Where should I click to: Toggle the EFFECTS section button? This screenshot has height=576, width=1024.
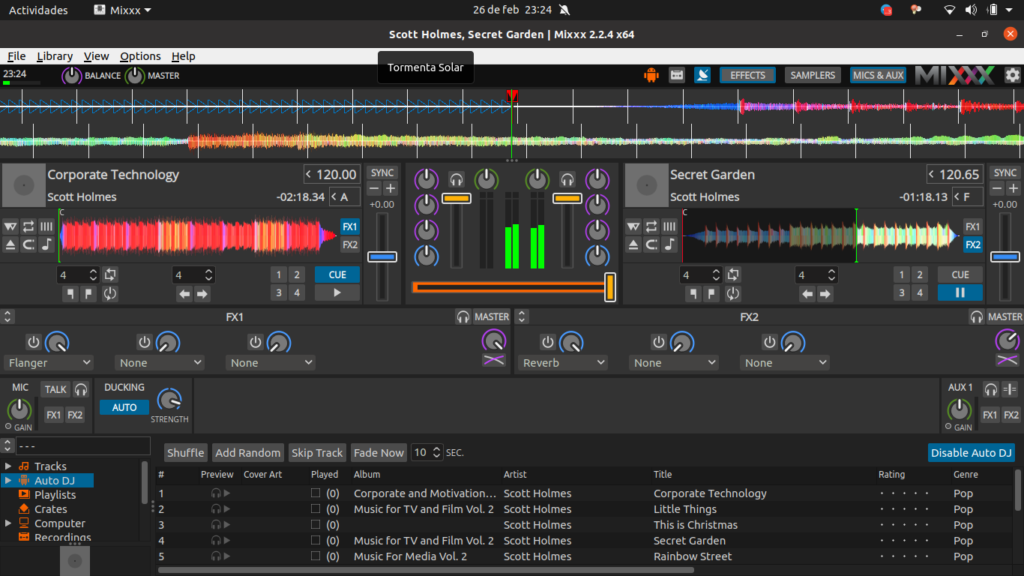coord(747,75)
